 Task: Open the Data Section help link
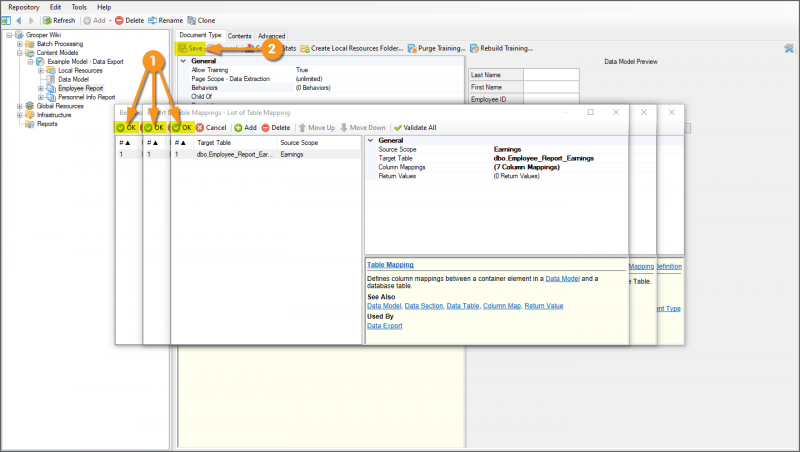(424, 306)
